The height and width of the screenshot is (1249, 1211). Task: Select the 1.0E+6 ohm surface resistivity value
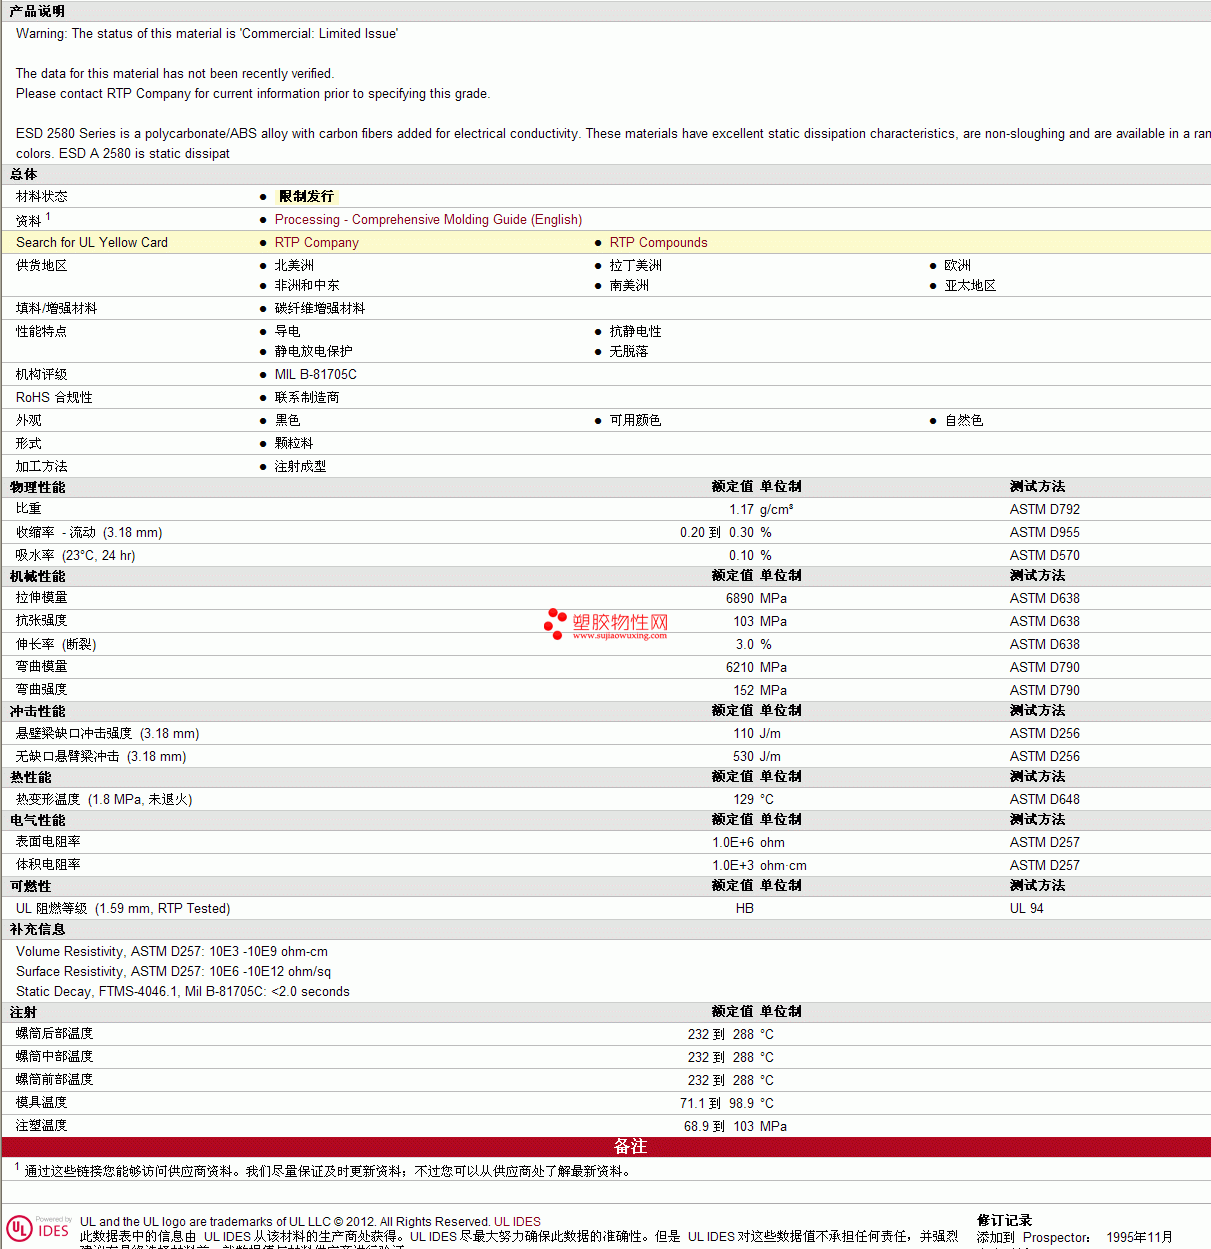748,843
